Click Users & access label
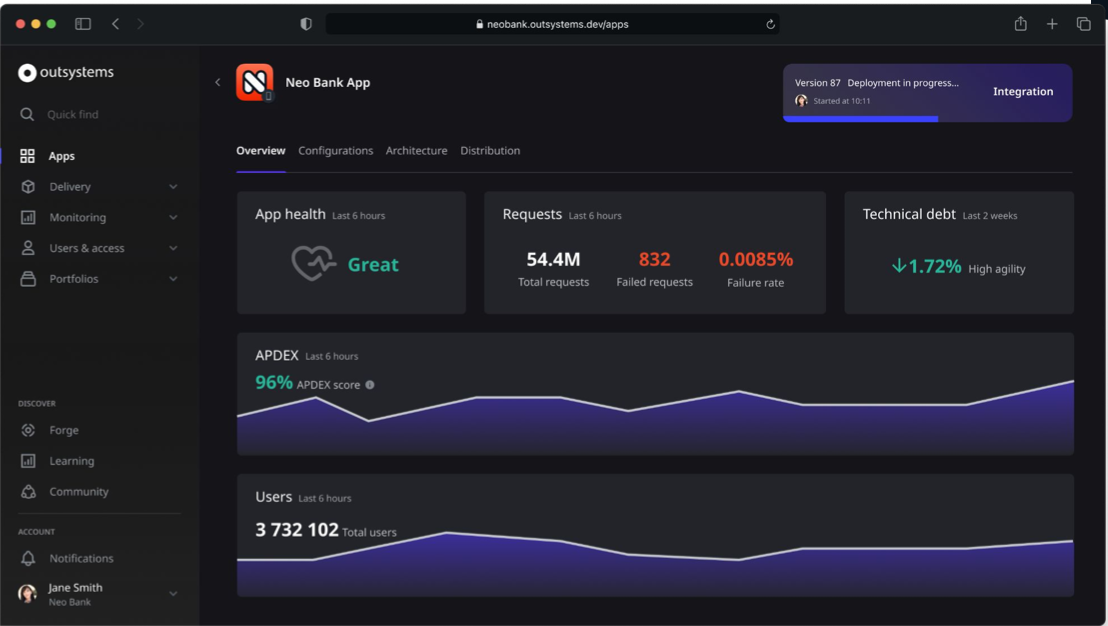The height and width of the screenshot is (626, 1108). 87,248
